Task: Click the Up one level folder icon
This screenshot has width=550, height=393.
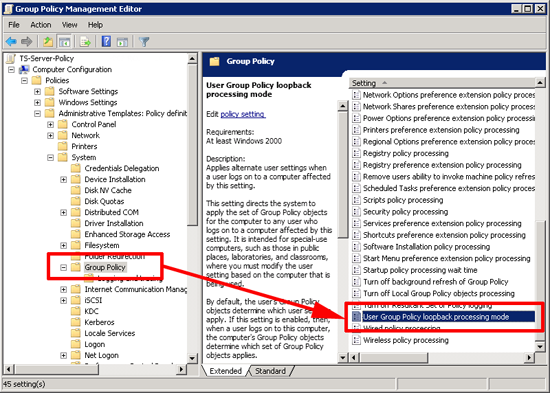Action: 48,42
